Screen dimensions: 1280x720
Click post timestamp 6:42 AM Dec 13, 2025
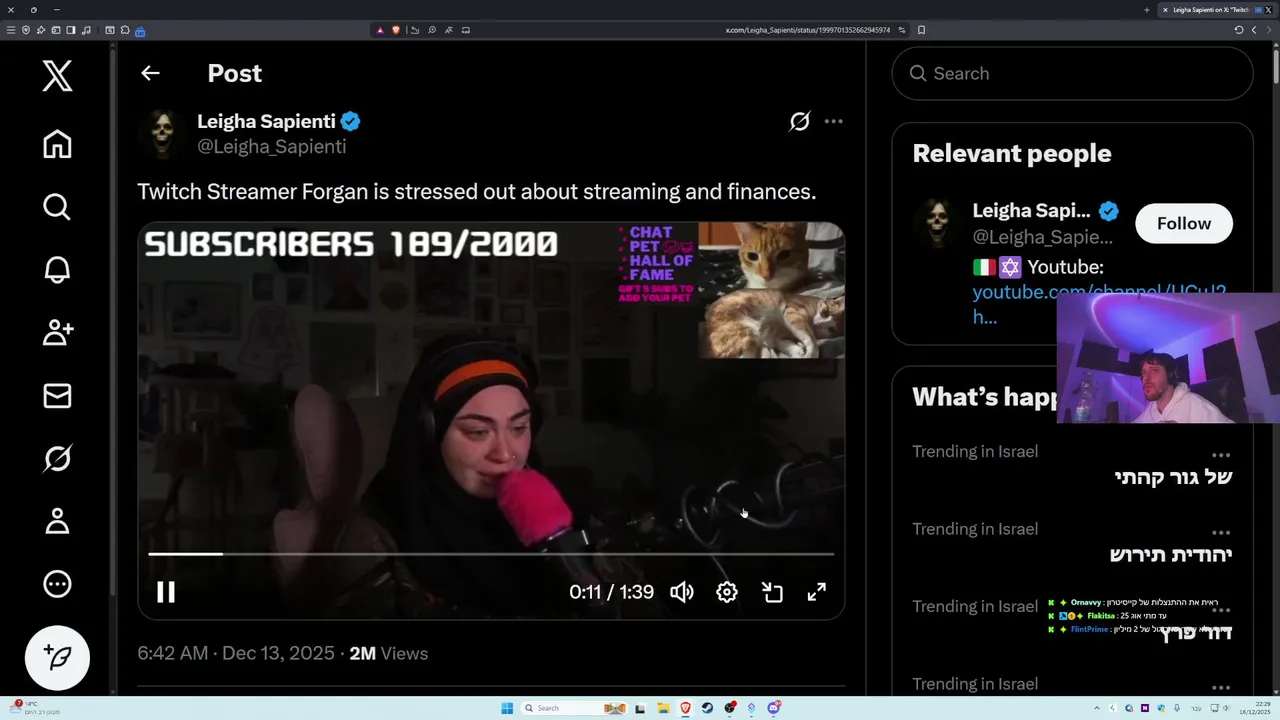coord(236,653)
